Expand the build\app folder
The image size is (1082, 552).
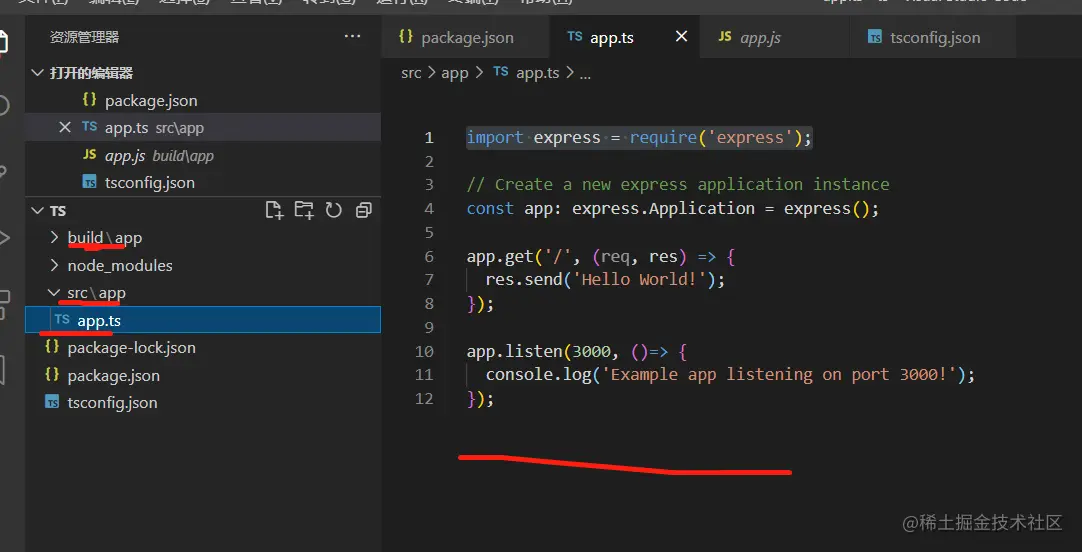click(x=55, y=238)
